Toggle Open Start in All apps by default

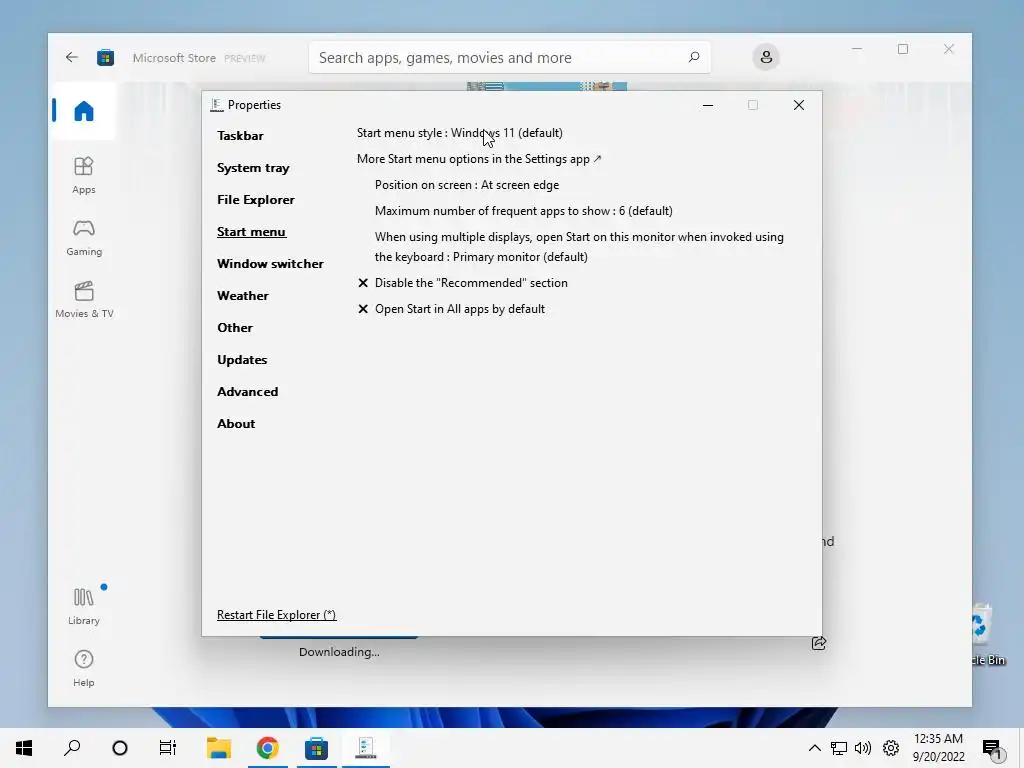(x=451, y=309)
